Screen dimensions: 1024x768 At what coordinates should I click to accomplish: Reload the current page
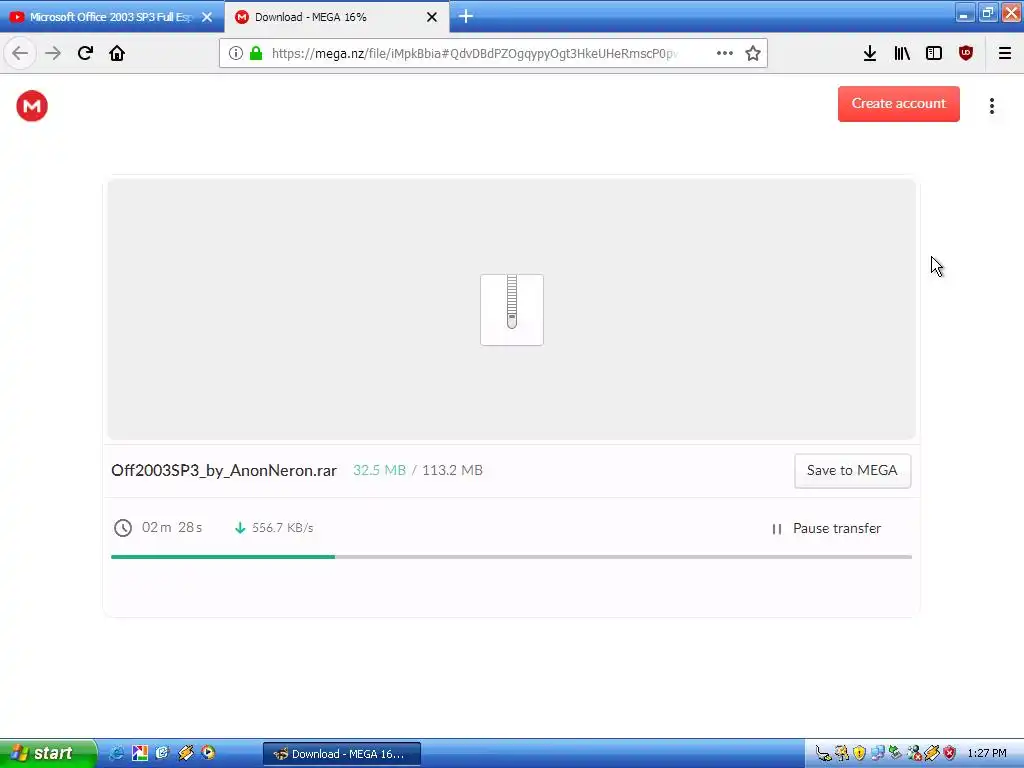click(x=85, y=54)
